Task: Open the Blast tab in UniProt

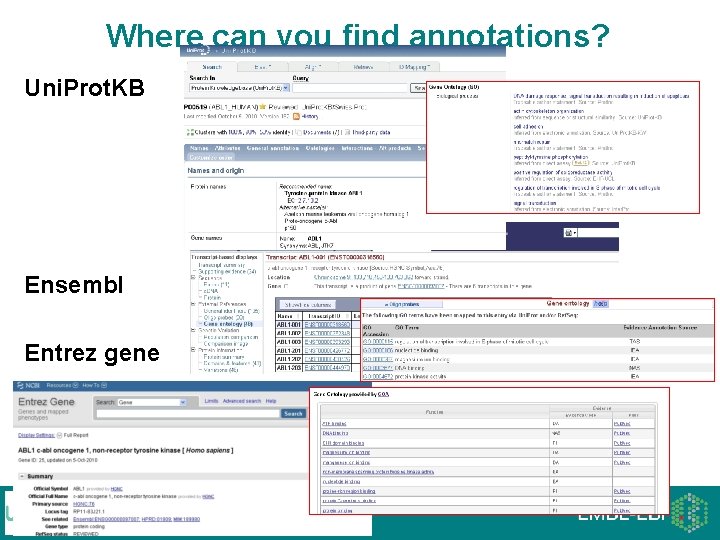Action: coord(263,67)
